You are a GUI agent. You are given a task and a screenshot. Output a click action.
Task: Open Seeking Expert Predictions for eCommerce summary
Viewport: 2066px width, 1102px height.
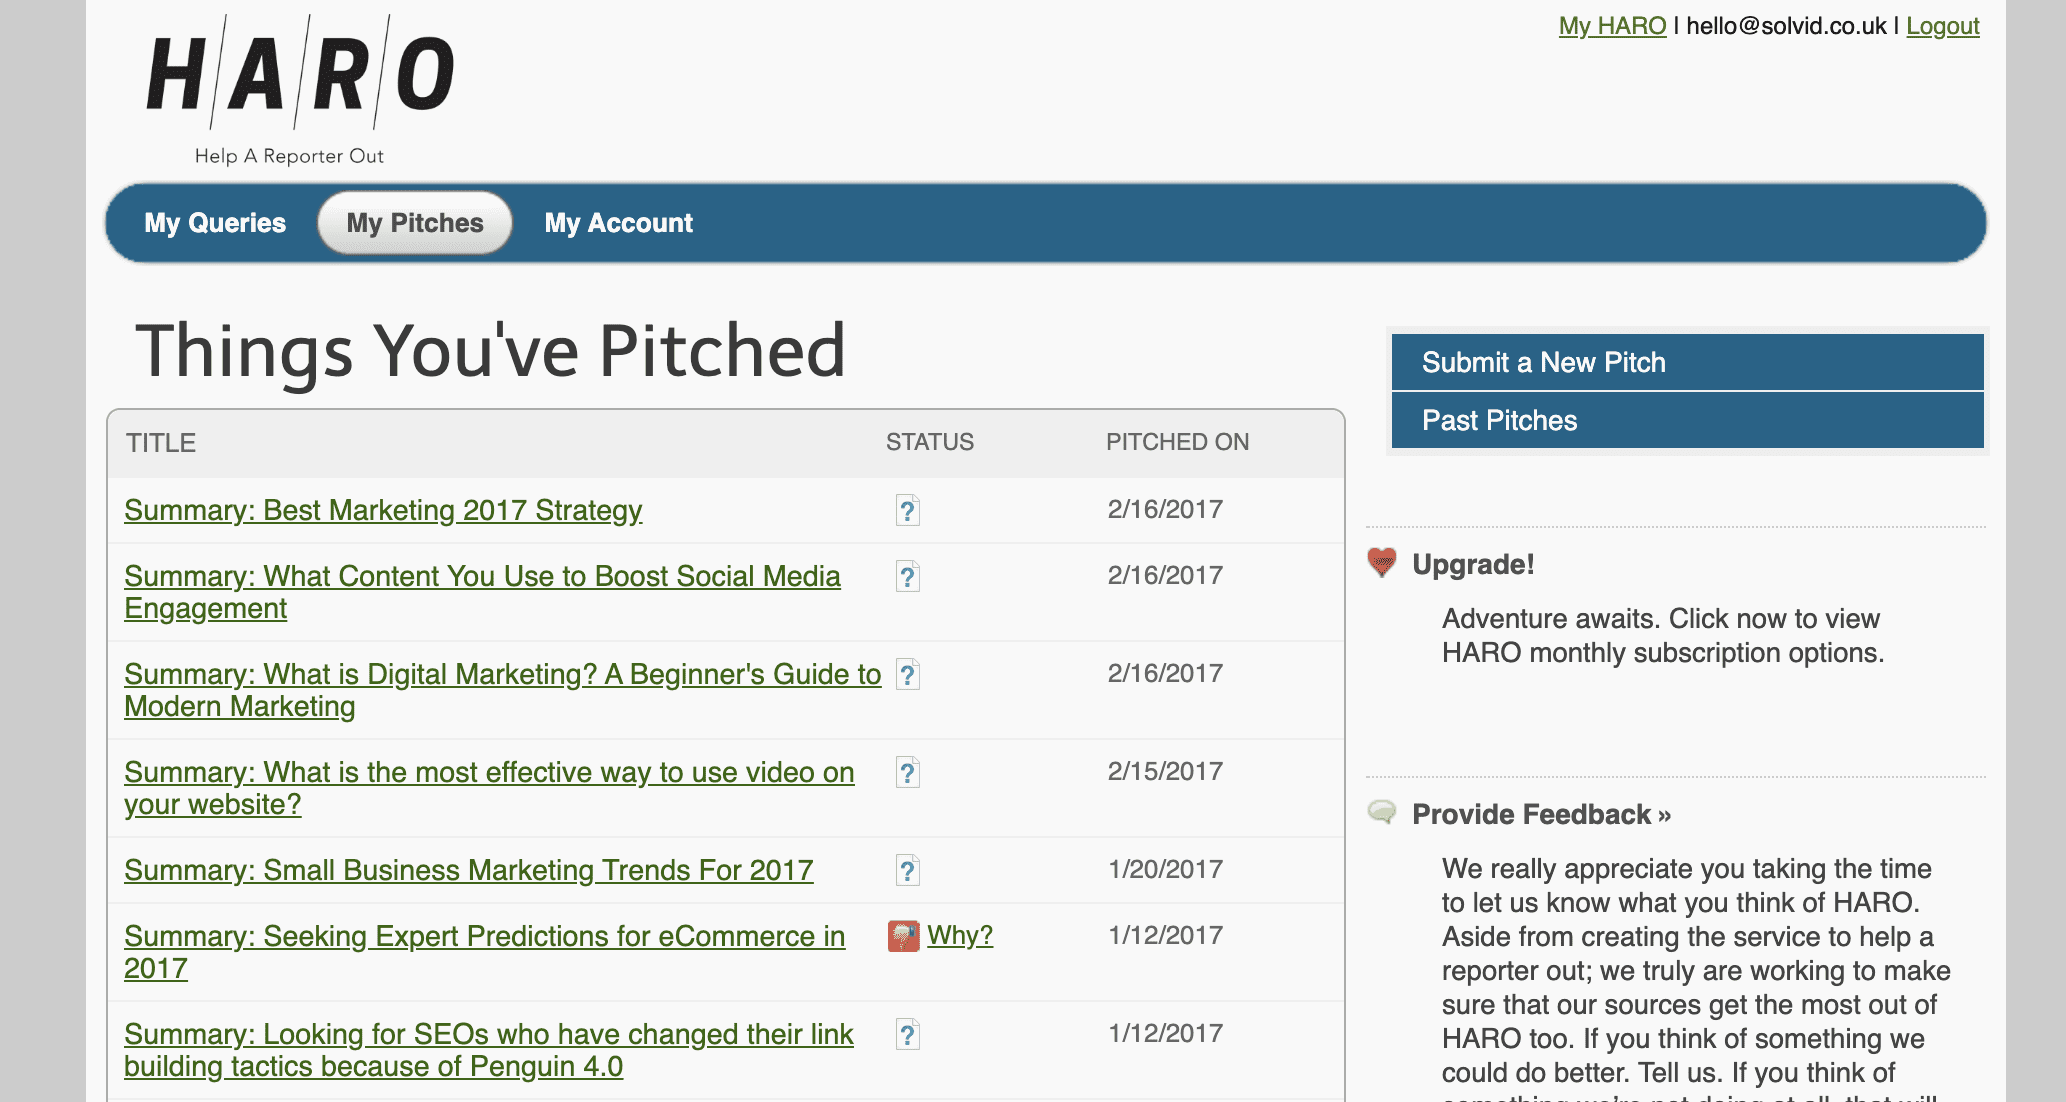point(485,952)
